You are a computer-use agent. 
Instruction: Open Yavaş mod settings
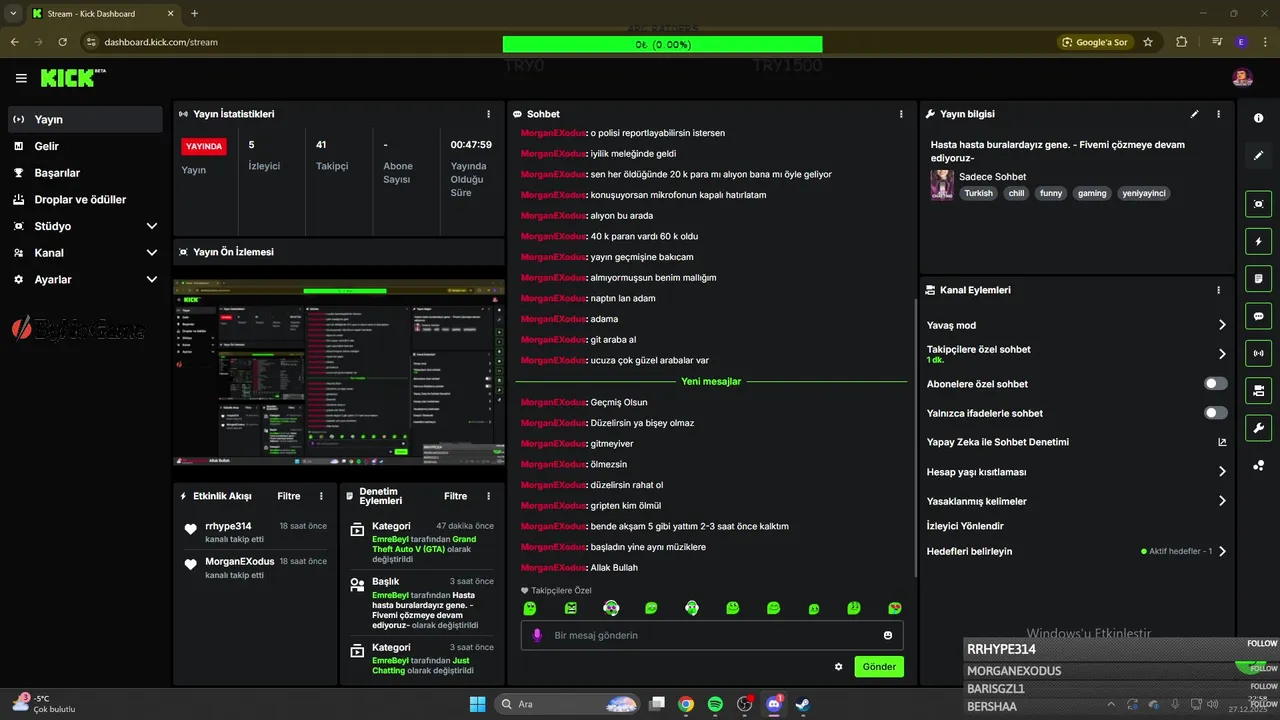(x=1076, y=325)
